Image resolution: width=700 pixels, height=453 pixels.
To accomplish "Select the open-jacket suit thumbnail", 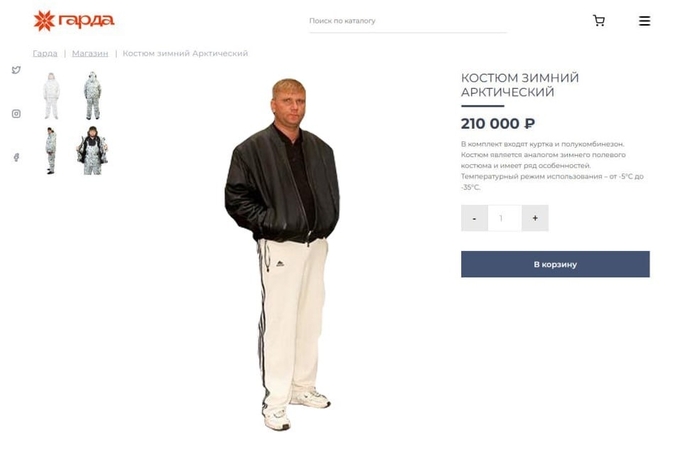I will click(x=92, y=151).
